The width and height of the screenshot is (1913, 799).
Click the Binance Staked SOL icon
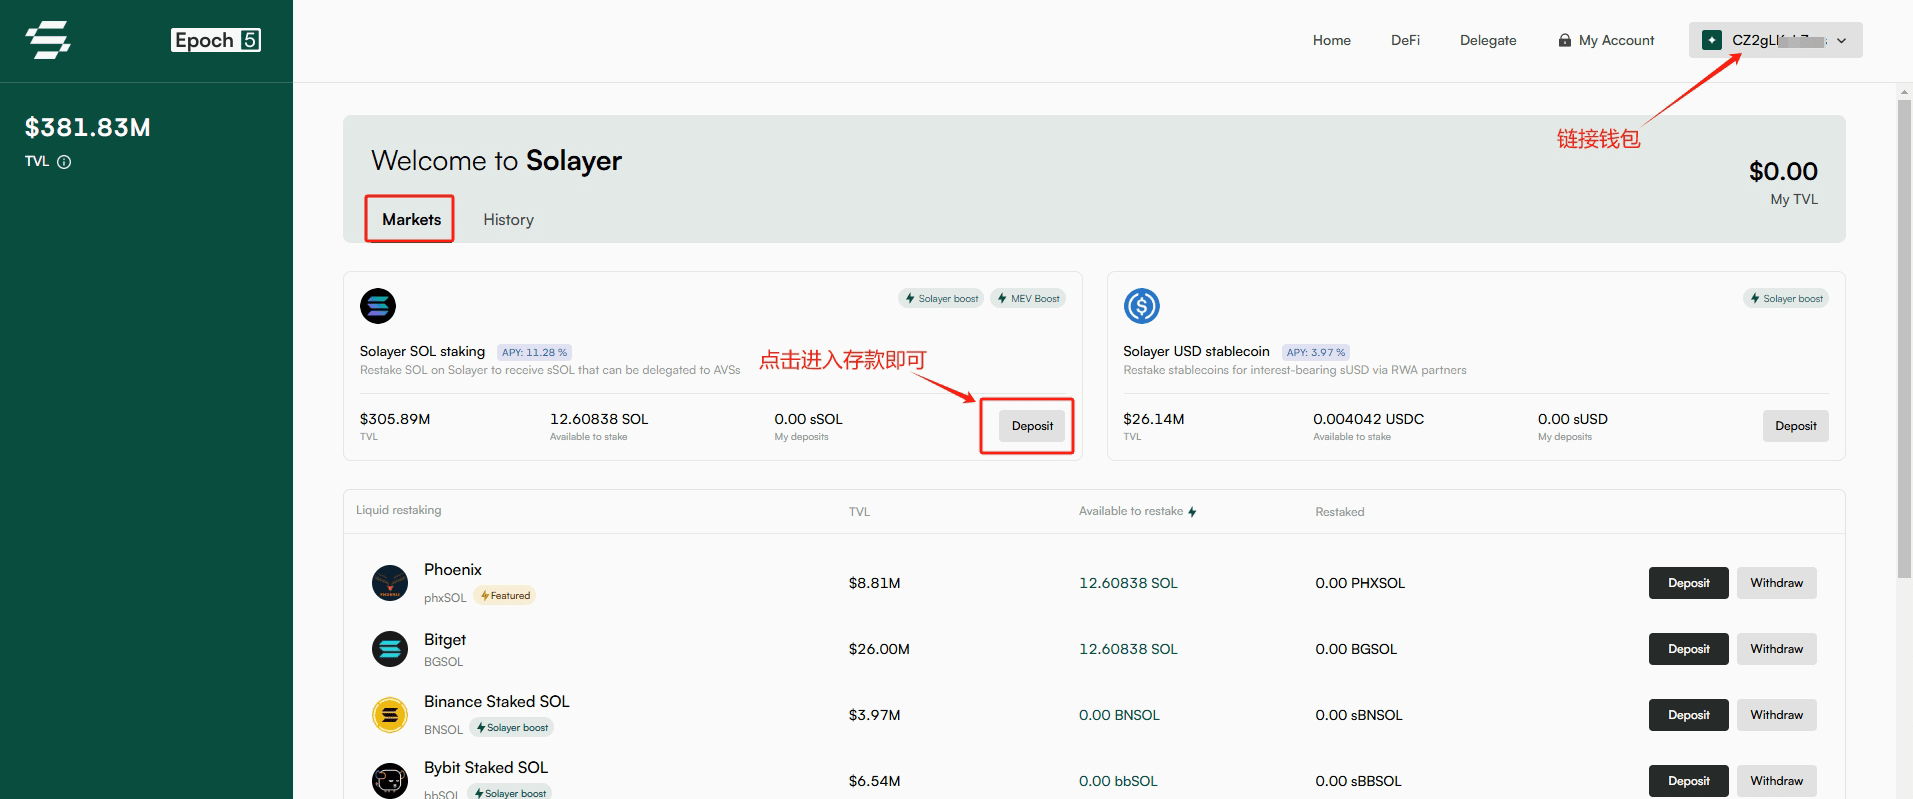click(x=390, y=715)
